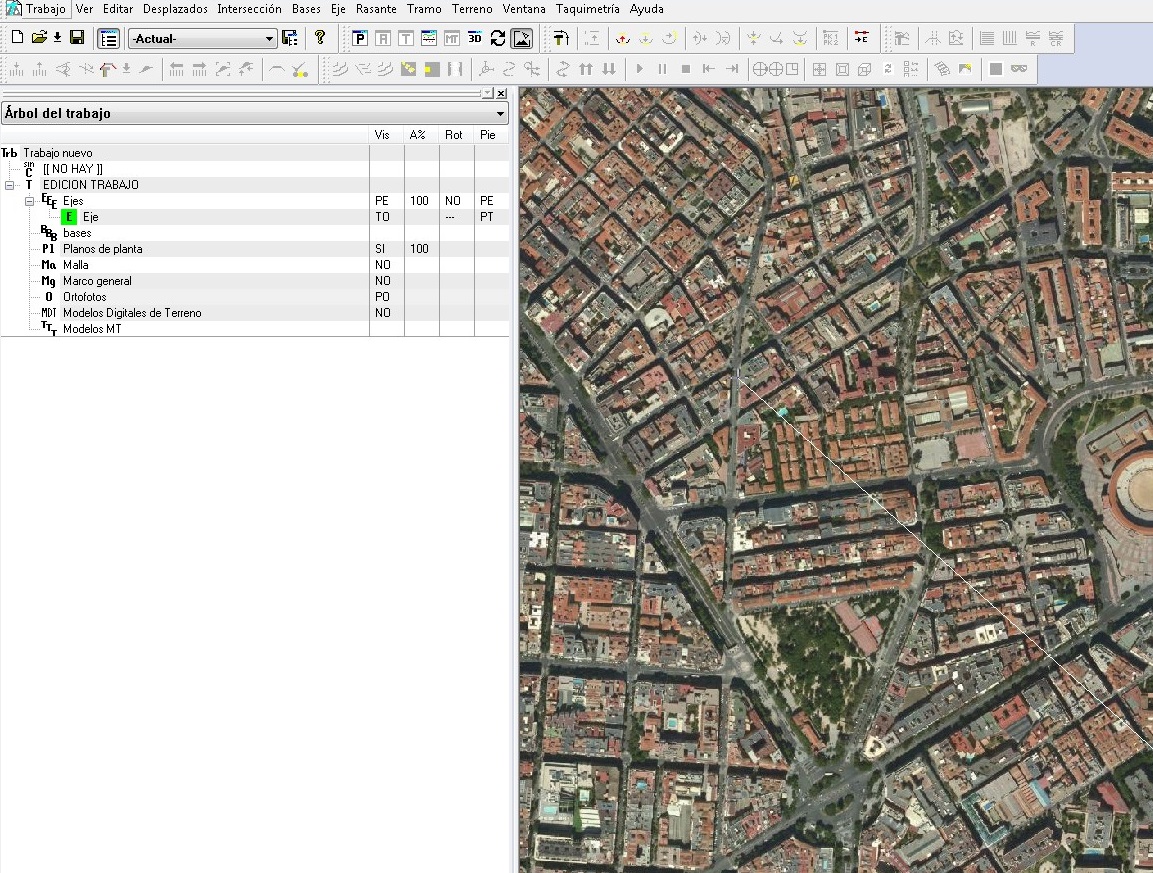The height and width of the screenshot is (873, 1153).
Task: Create a new work file
Action: tap(18, 38)
